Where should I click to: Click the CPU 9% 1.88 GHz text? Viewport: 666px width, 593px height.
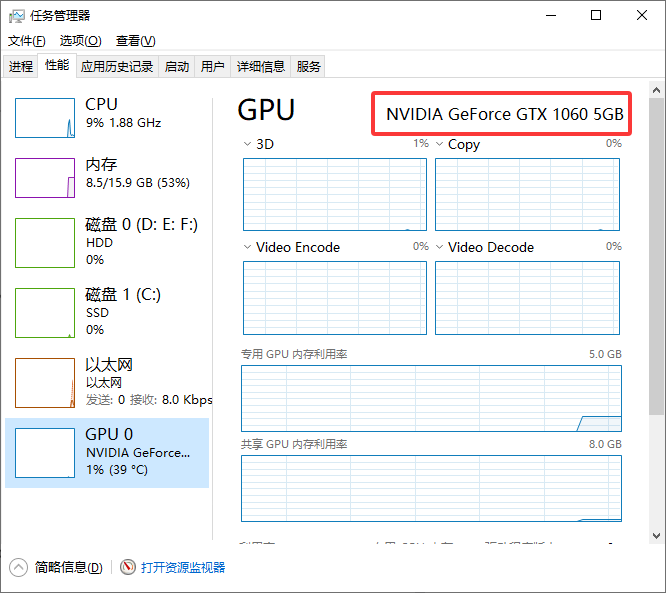pos(123,123)
